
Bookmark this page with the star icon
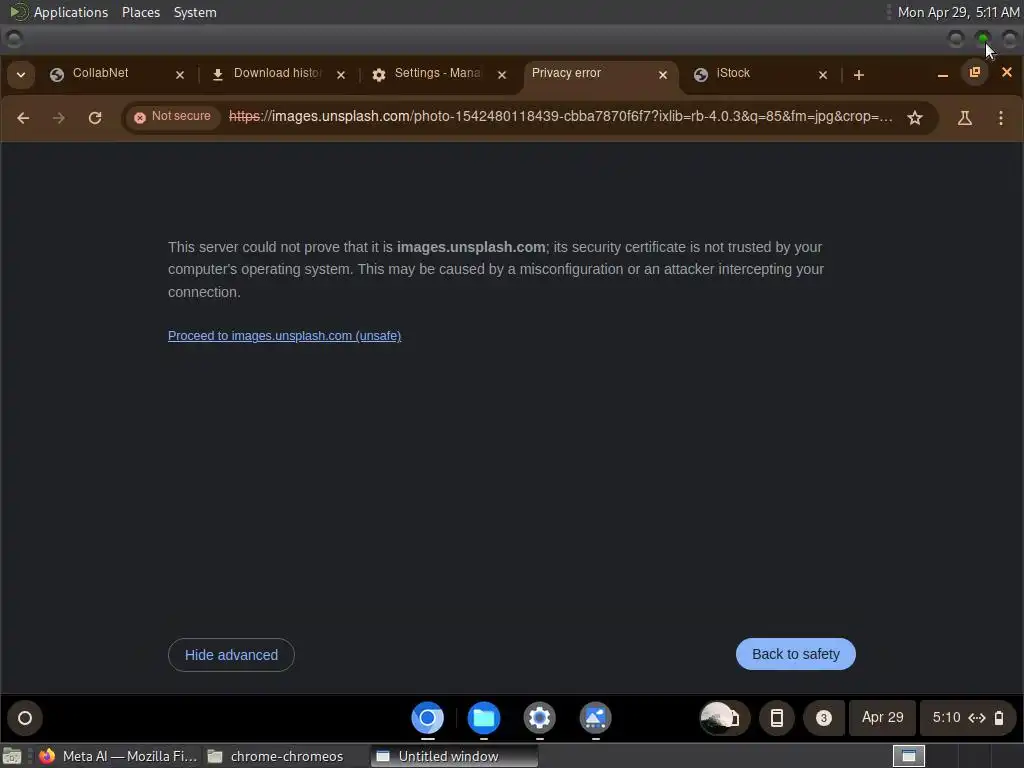915,118
